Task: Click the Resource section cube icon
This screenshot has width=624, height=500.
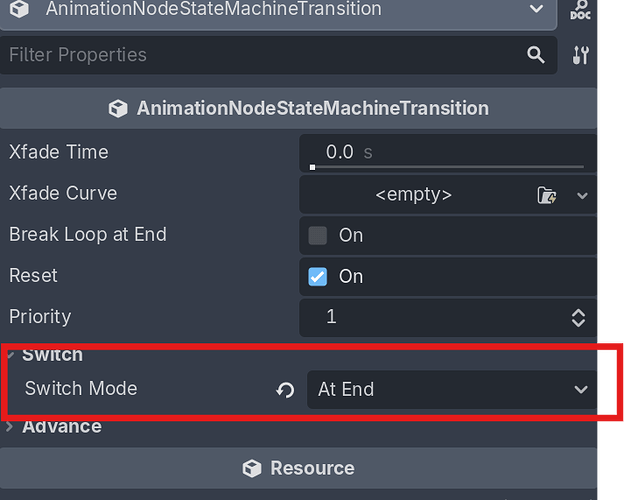Action: point(252,469)
